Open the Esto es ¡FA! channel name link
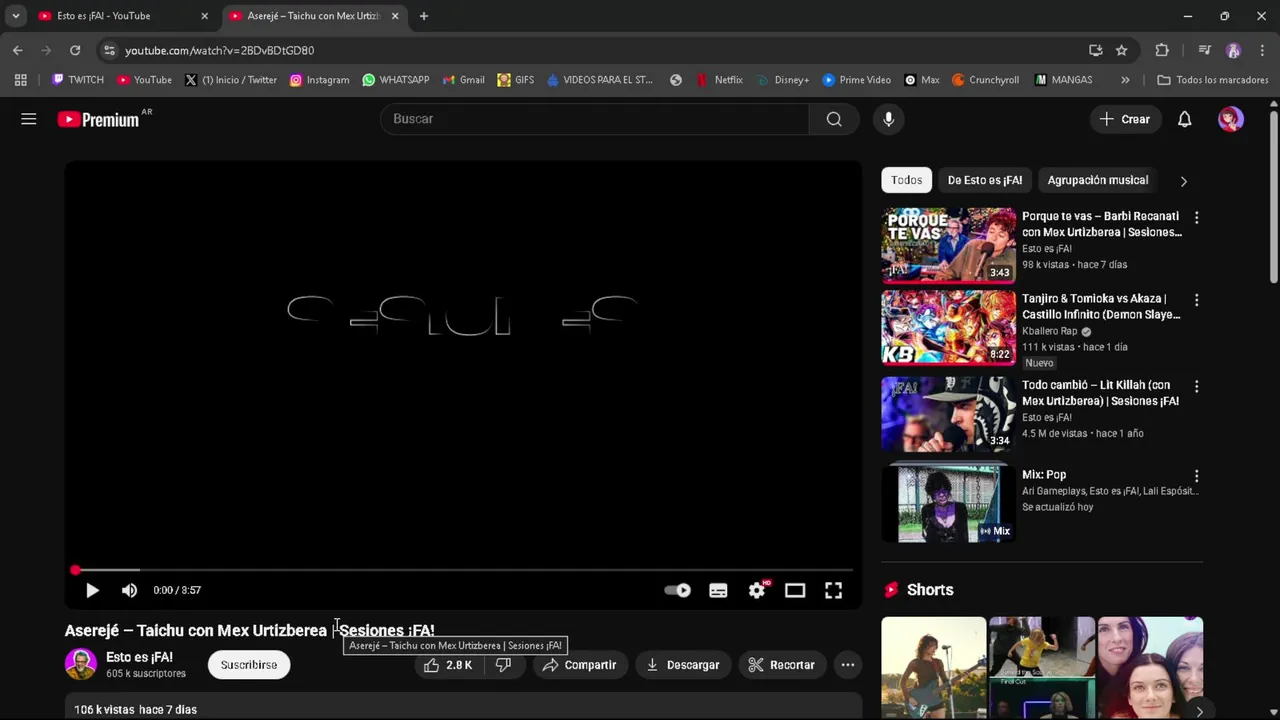This screenshot has height=720, width=1280. pyautogui.click(x=139, y=657)
